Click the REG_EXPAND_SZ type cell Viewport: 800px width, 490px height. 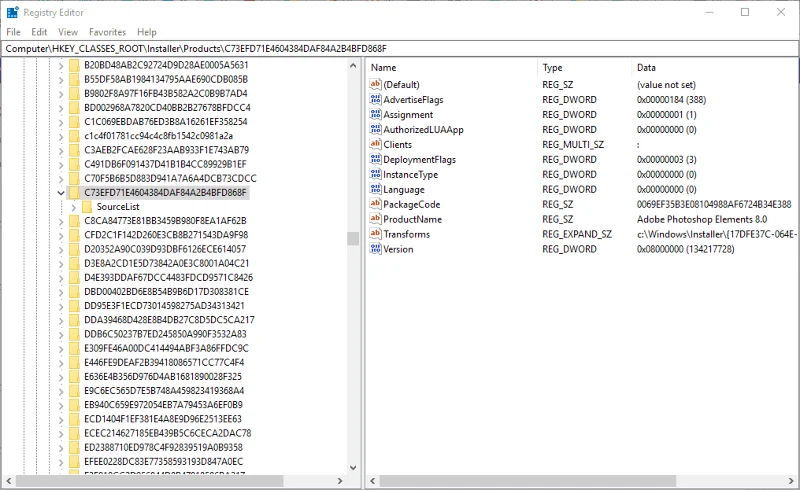577,234
